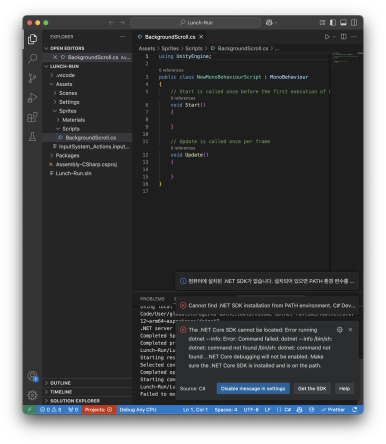Close BackgroundScroll.cs in Open Editors list
The width and height of the screenshot is (386, 444).
(55, 57)
